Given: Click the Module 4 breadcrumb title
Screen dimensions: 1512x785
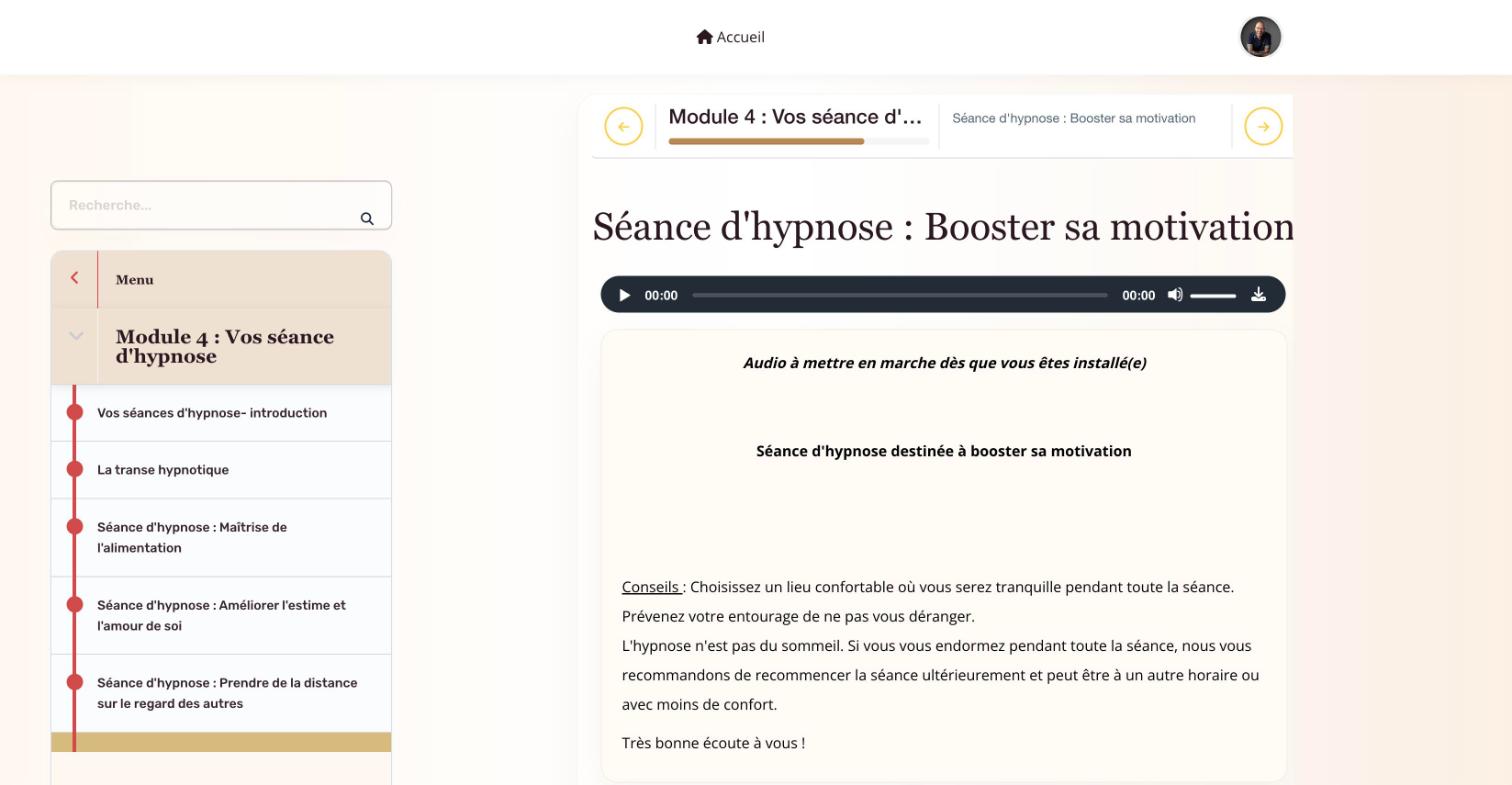Looking at the screenshot, I should (795, 117).
